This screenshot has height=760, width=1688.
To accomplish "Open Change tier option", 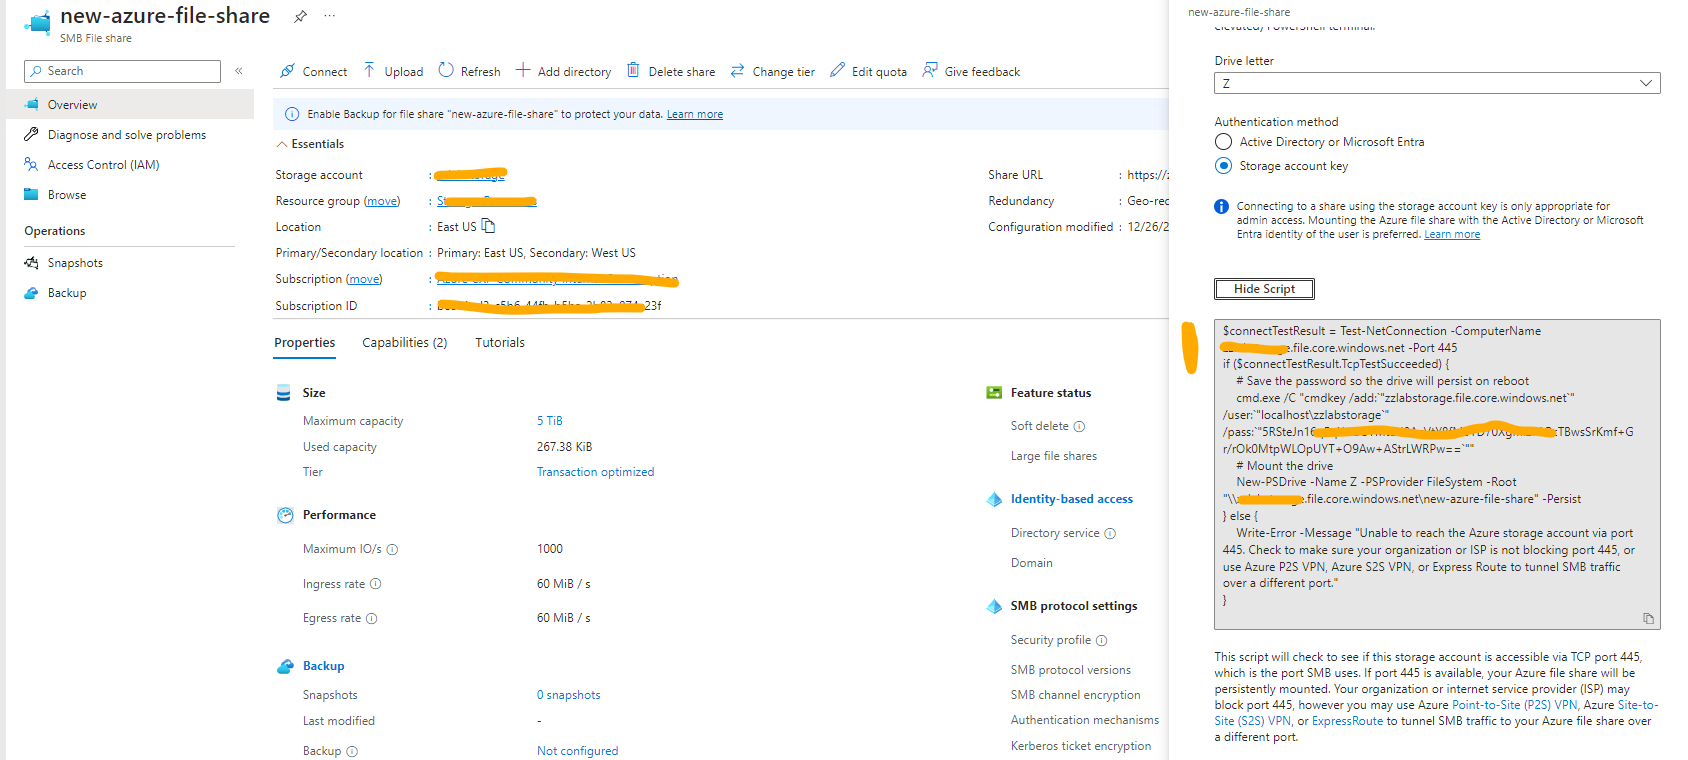I will point(773,71).
